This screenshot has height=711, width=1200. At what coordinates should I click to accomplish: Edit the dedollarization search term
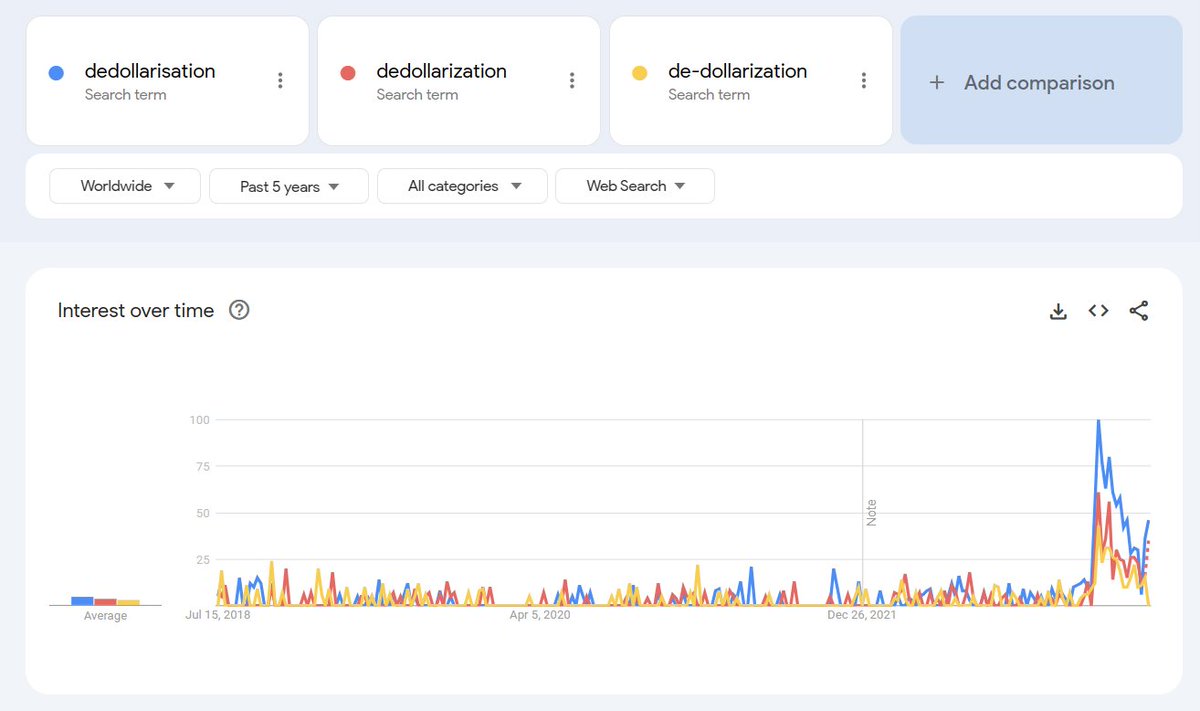(441, 71)
